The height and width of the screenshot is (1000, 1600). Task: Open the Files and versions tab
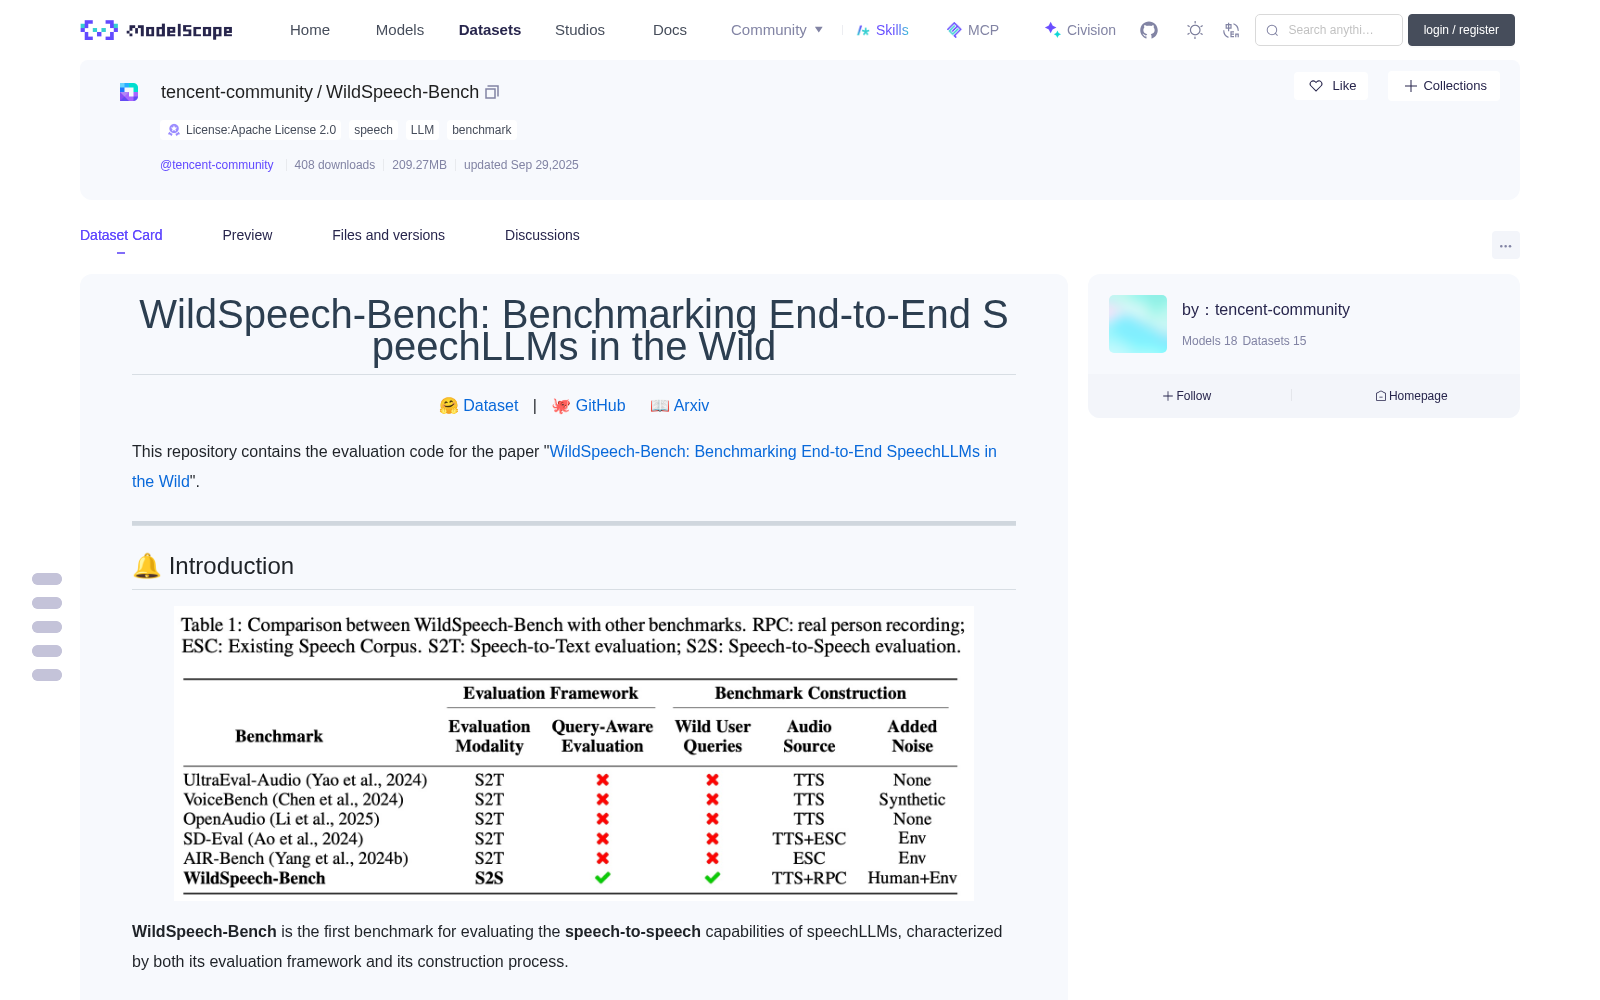coord(388,235)
